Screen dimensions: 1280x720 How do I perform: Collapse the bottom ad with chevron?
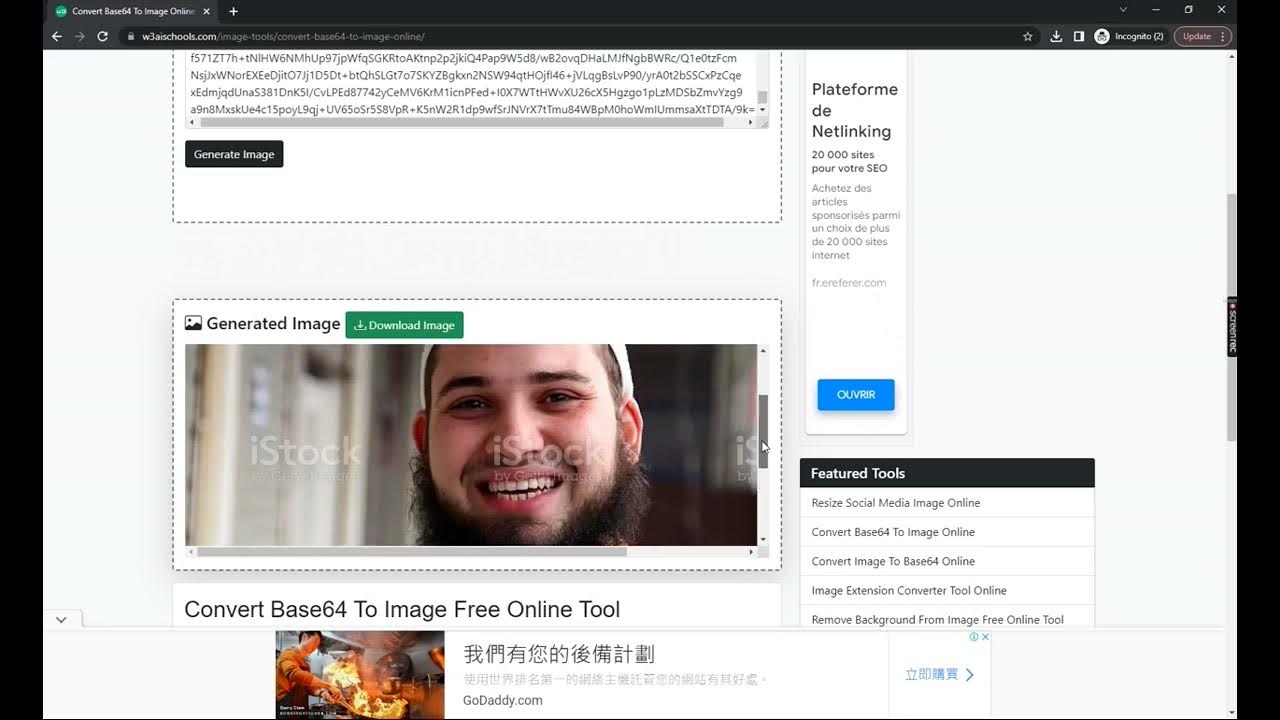pos(61,620)
